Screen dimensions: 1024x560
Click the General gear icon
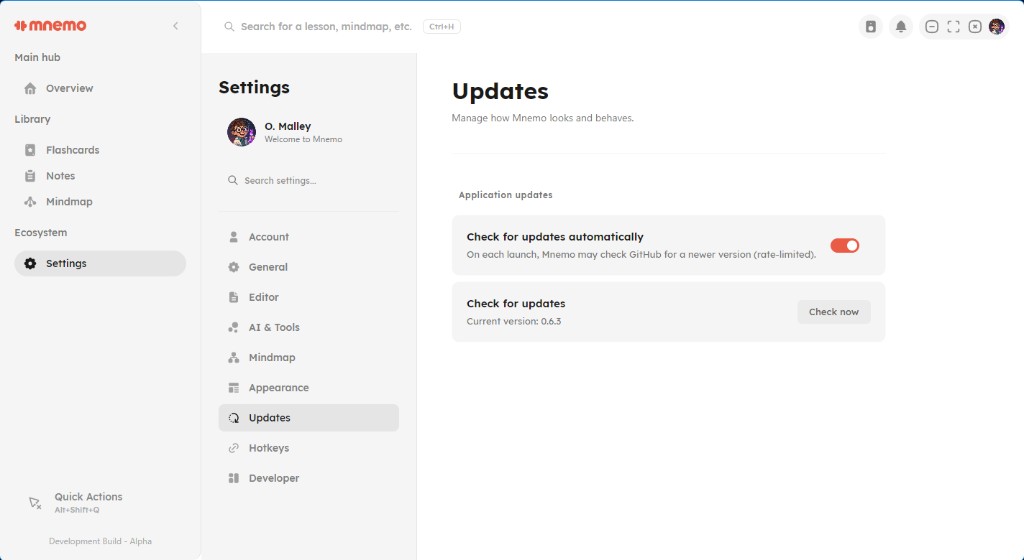[234, 267]
